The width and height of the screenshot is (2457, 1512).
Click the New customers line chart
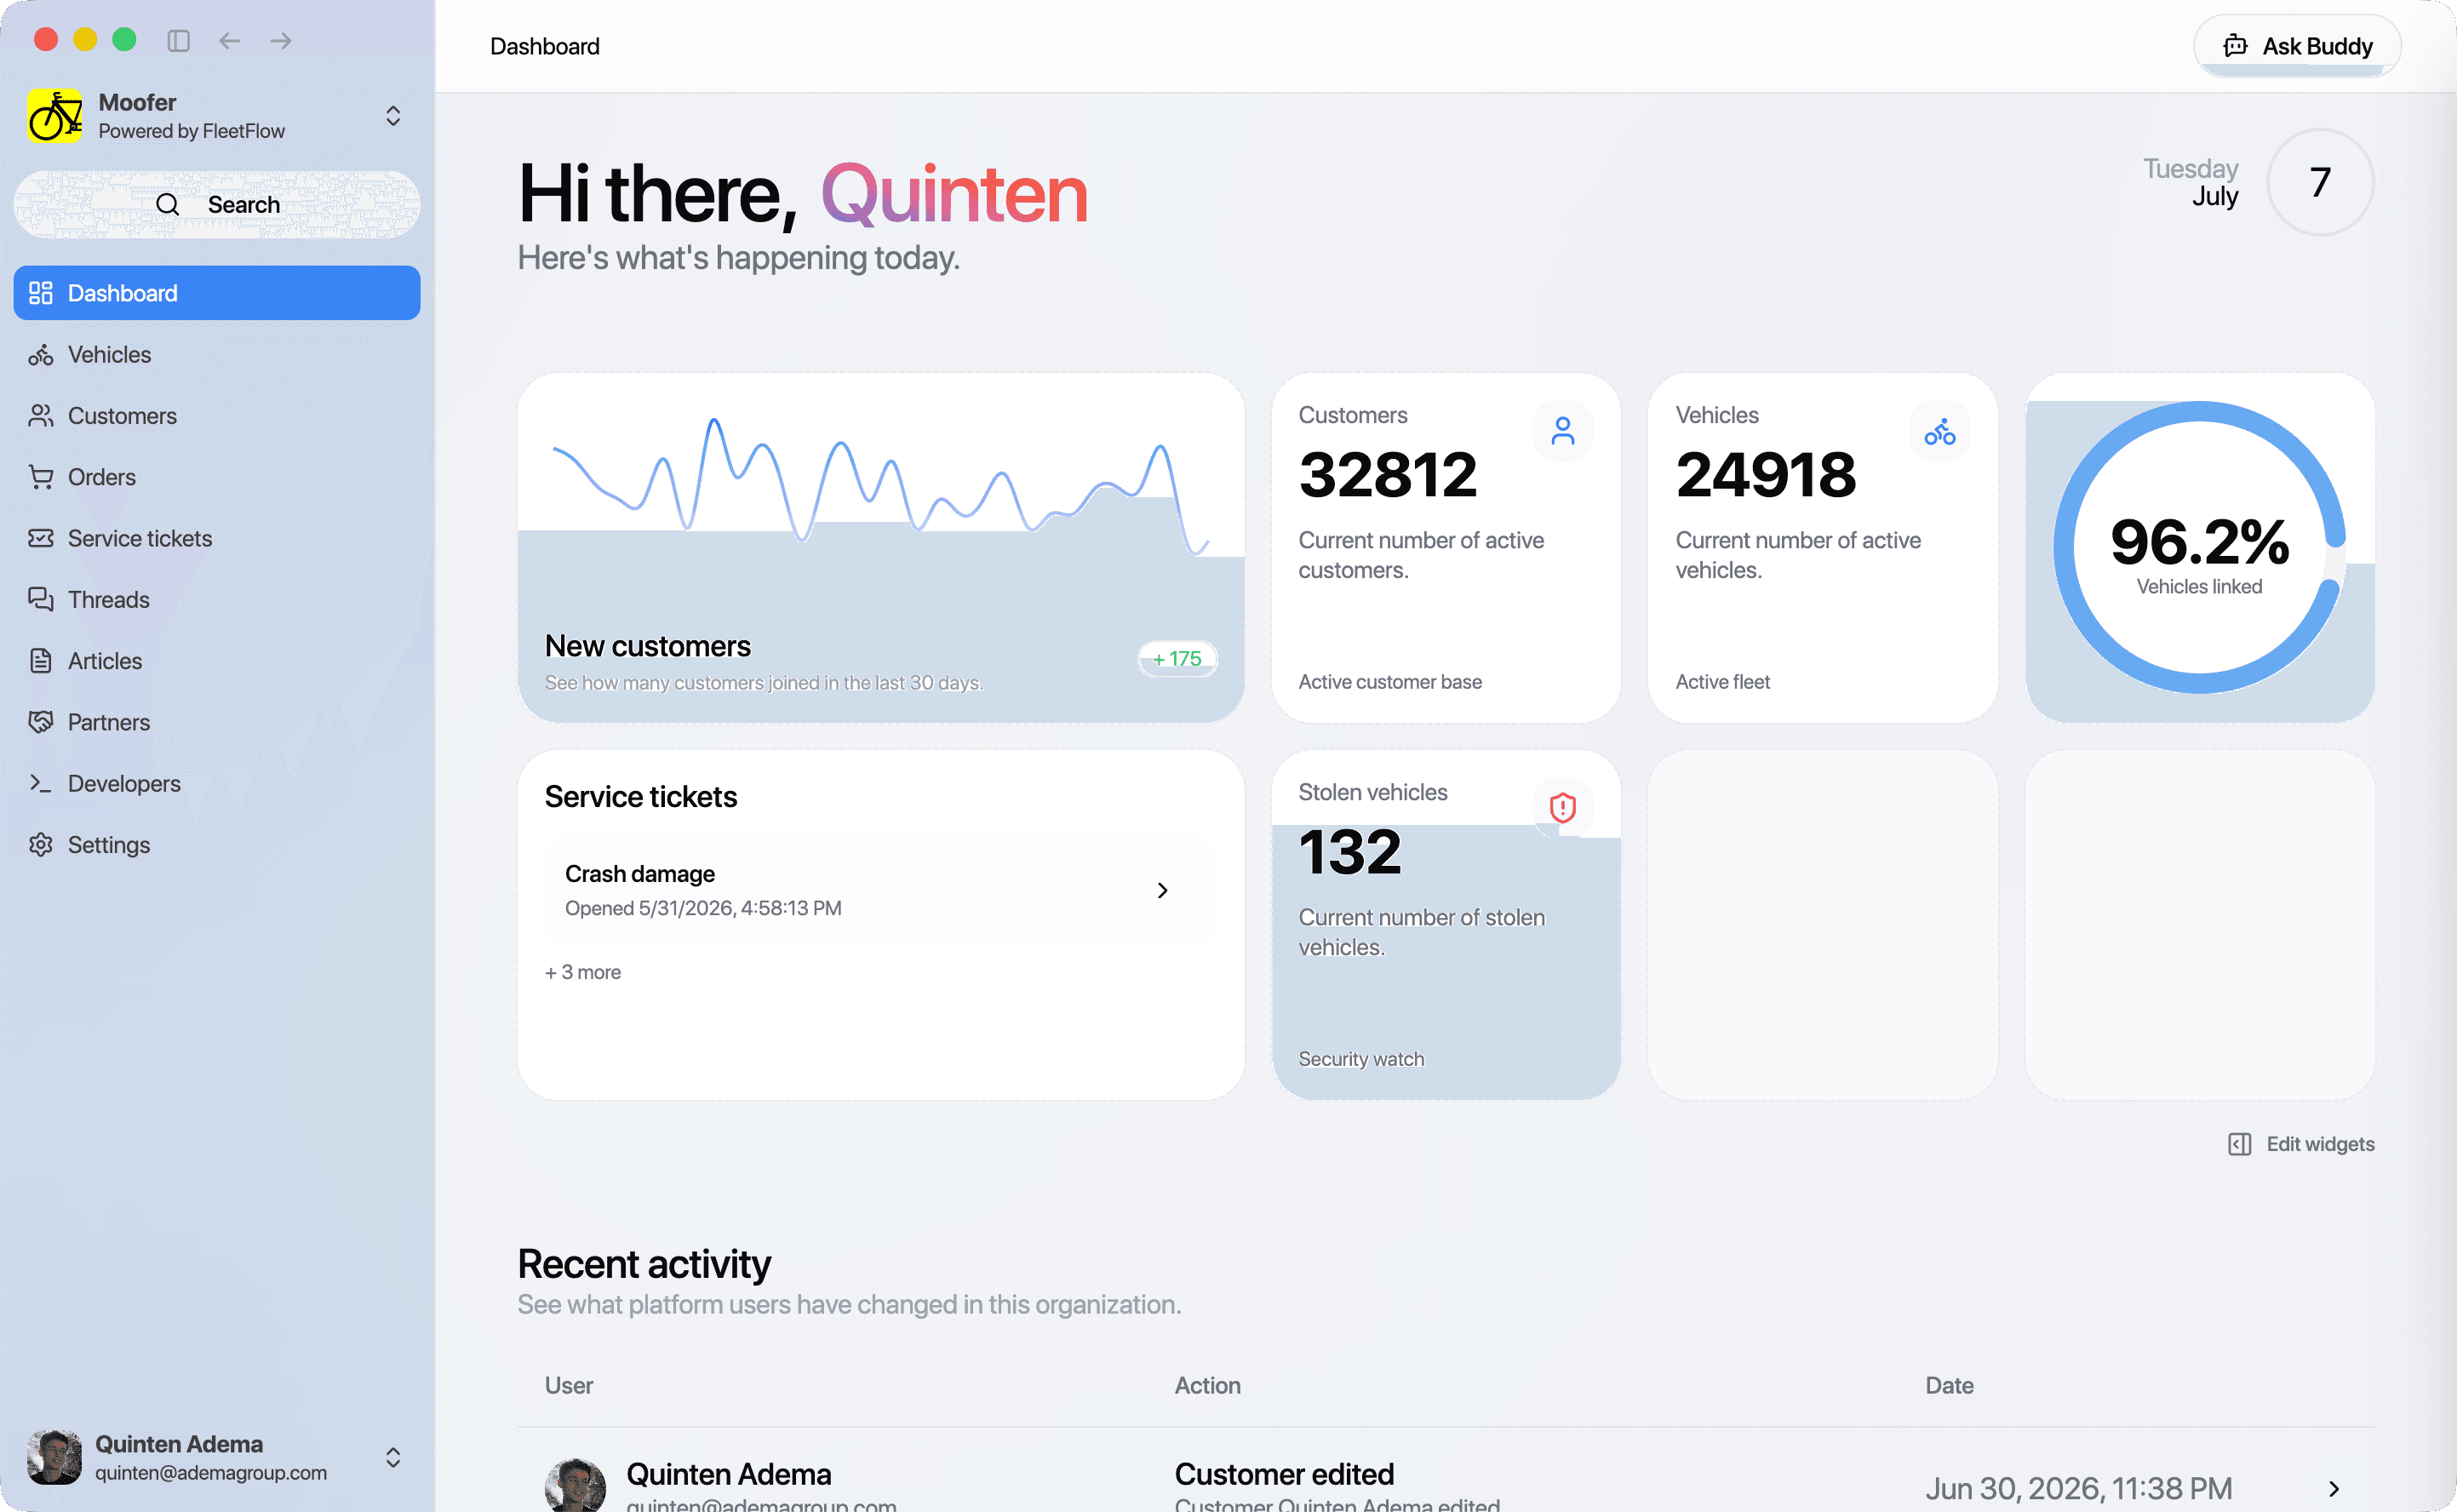(x=881, y=485)
